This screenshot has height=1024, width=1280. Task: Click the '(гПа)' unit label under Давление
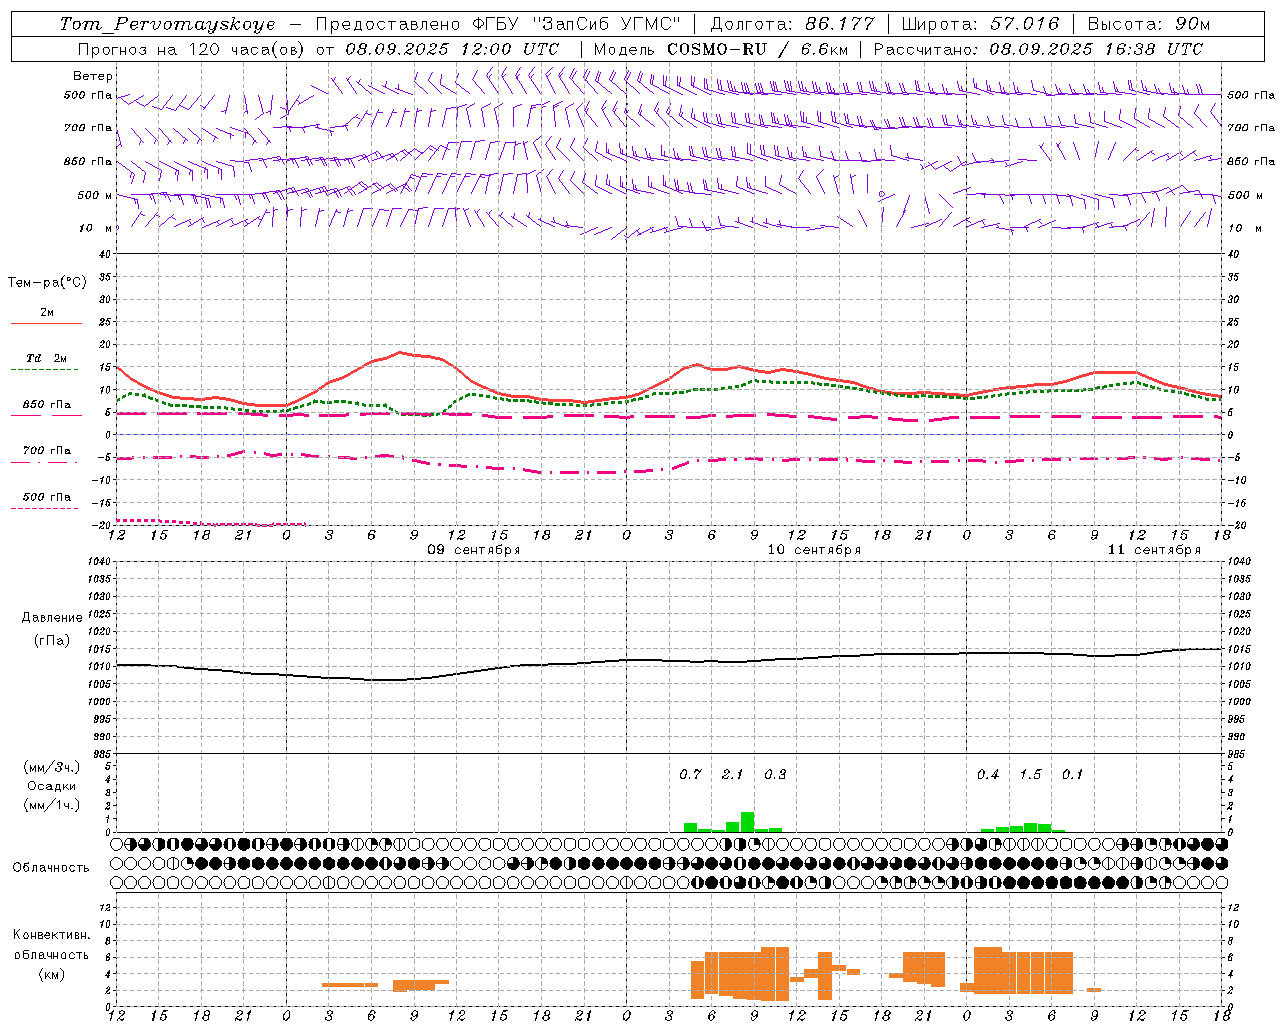[52, 640]
